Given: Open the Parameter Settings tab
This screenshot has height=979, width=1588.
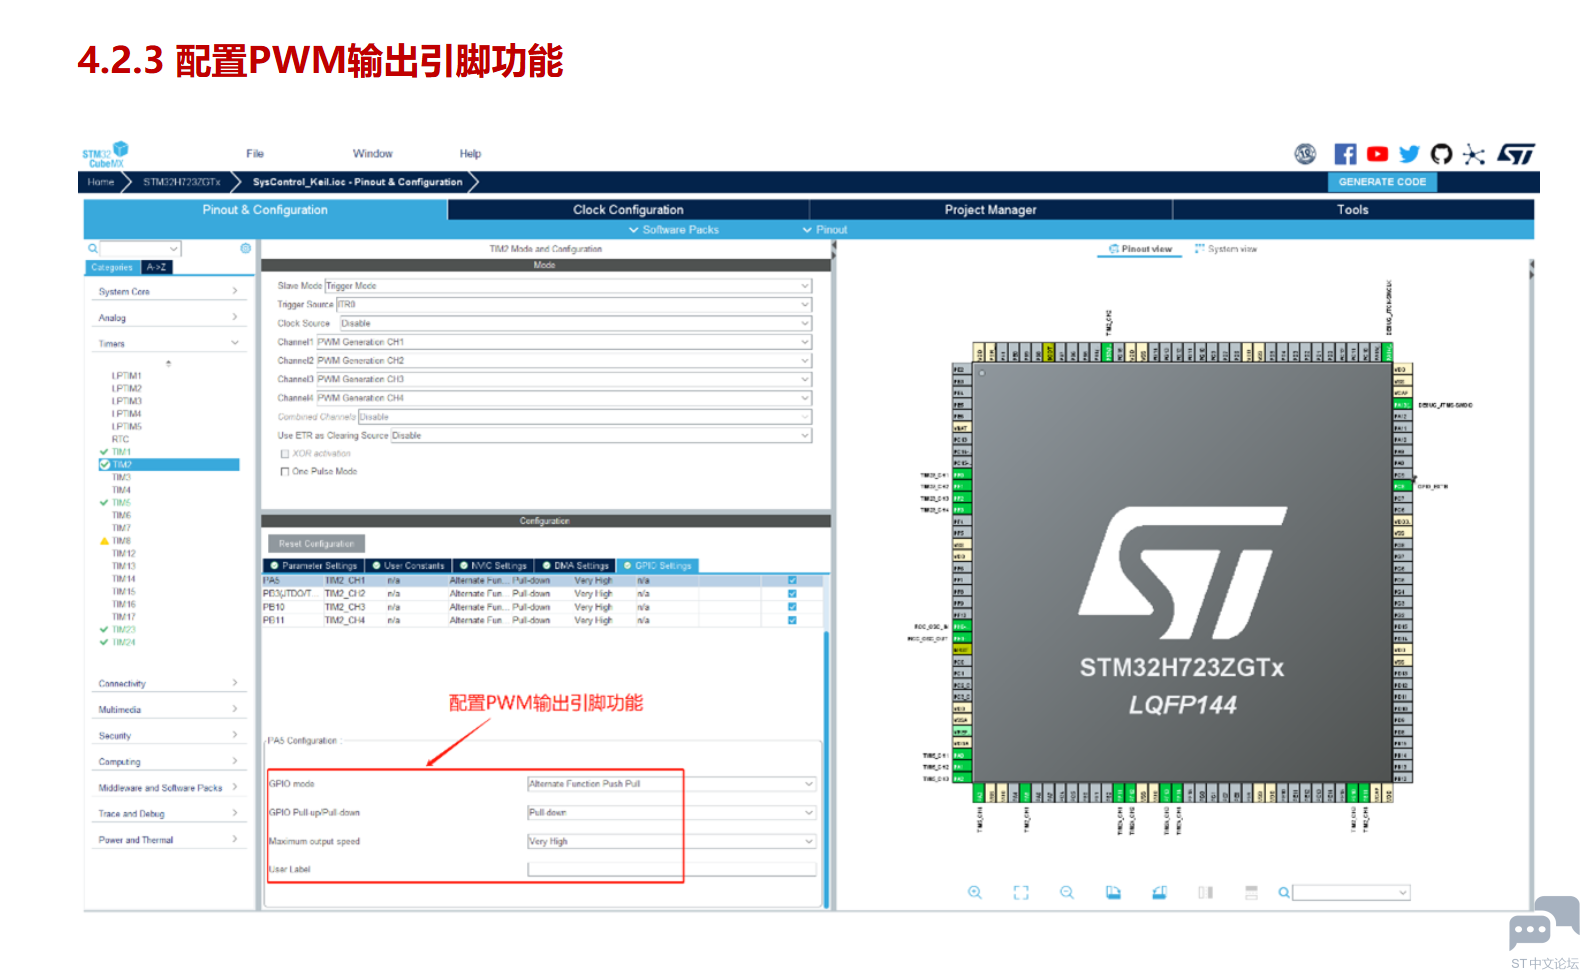Looking at the screenshot, I should coord(312,566).
